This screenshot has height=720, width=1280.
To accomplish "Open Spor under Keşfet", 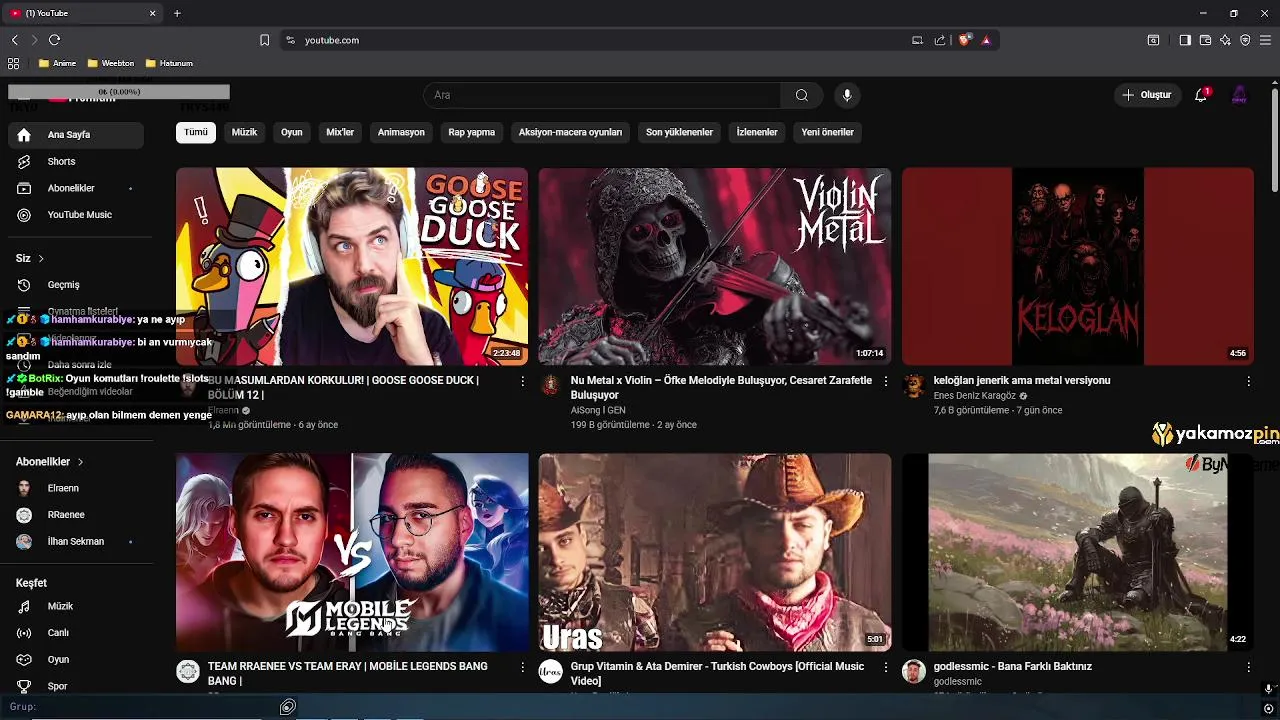I will pos(76,686).
